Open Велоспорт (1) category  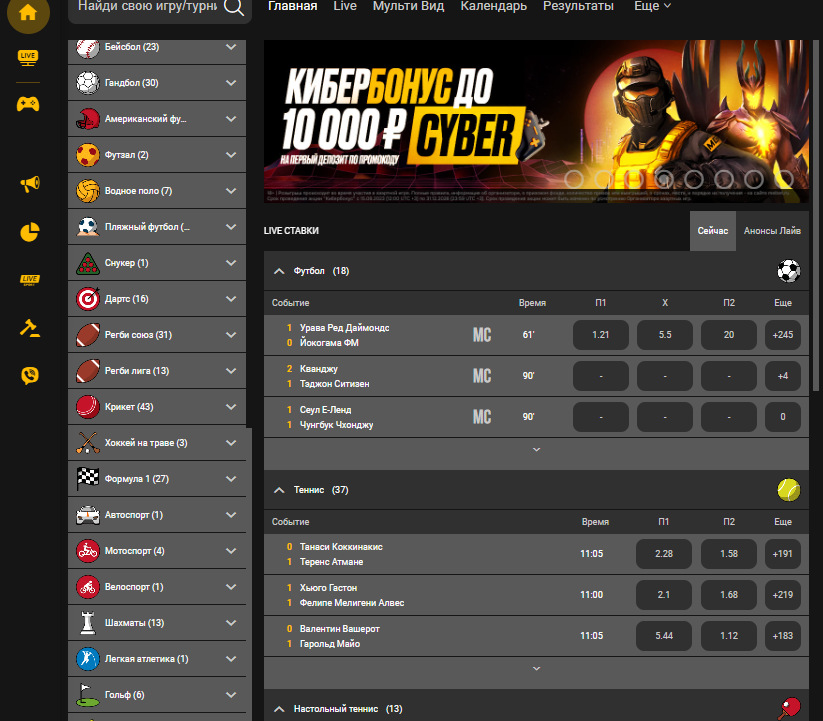click(x=157, y=587)
